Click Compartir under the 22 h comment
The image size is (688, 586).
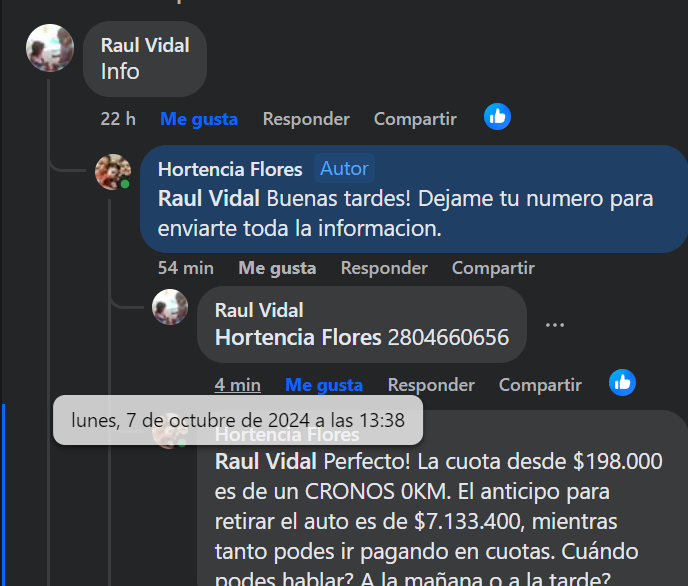[415, 119]
